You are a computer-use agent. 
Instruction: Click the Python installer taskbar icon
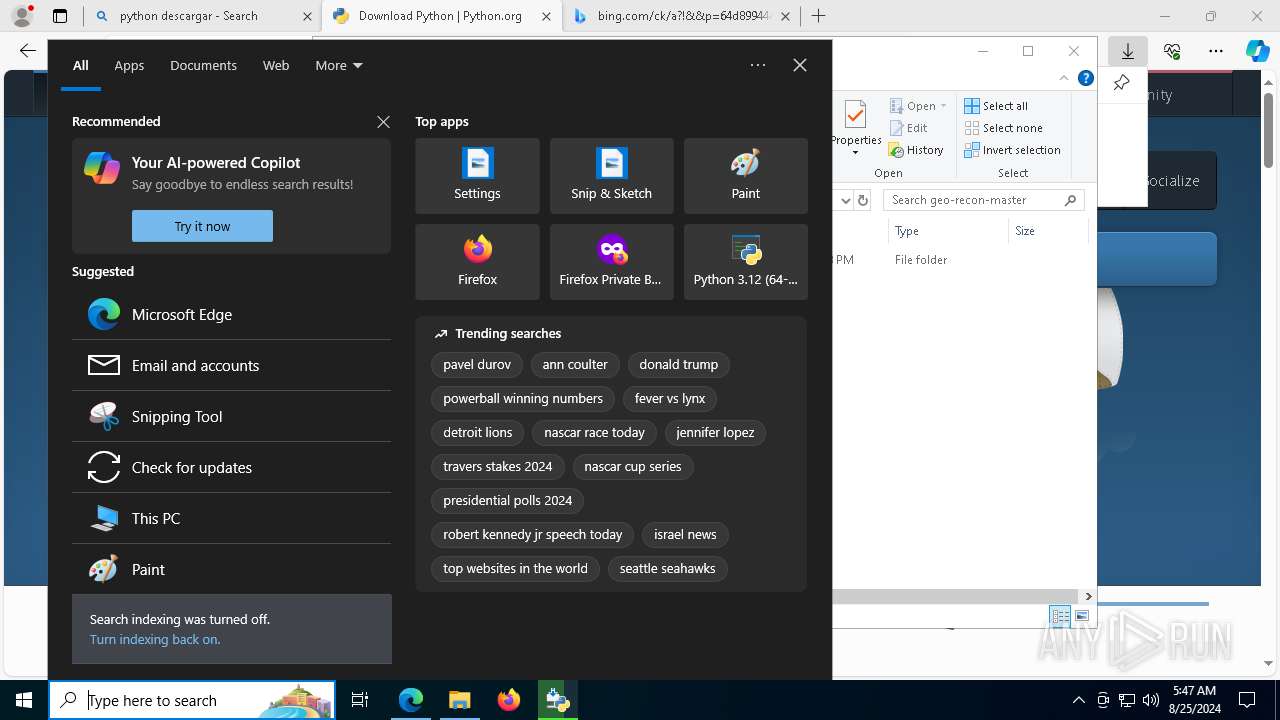[x=557, y=700]
